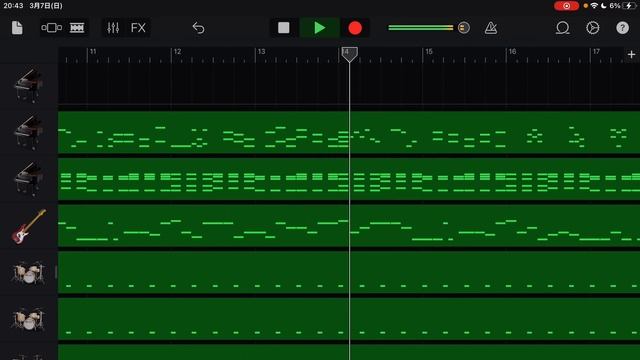640x360 pixels.
Task: Tap bar 16 on the ruler
Action: pyautogui.click(x=512, y=51)
